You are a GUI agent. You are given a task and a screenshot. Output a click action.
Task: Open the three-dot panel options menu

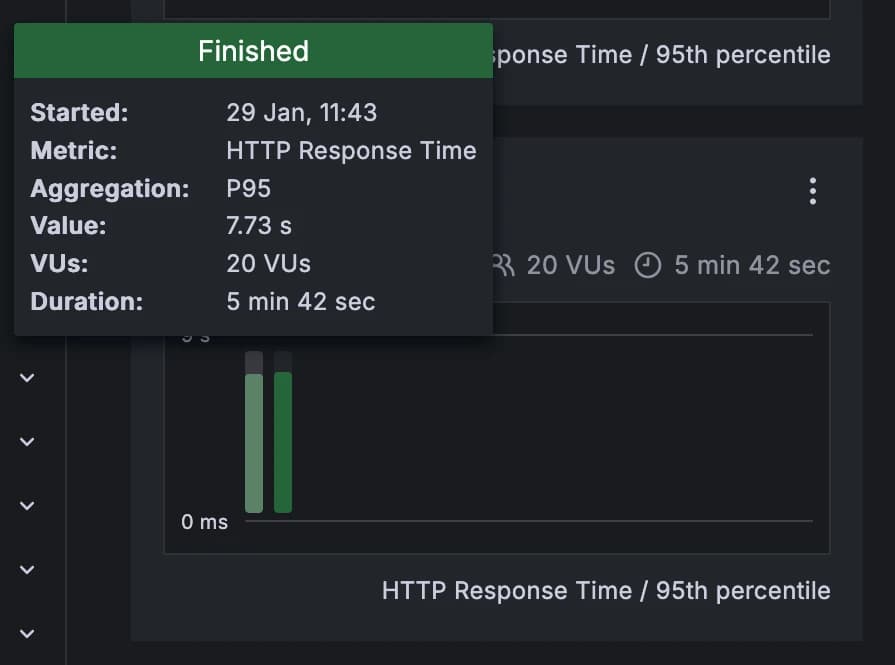813,191
